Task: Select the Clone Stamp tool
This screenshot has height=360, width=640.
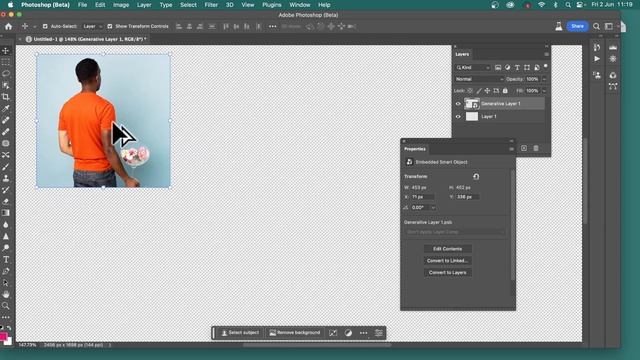Action: point(6,178)
